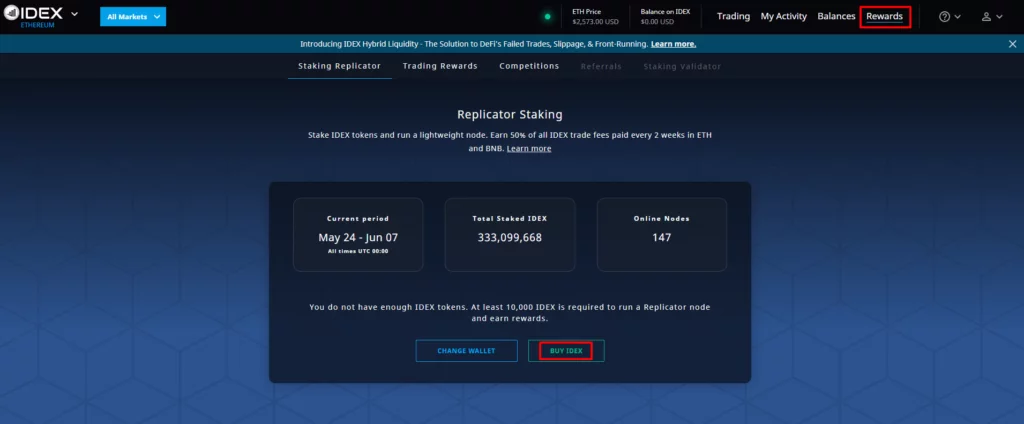Go to the Trading page

point(733,17)
